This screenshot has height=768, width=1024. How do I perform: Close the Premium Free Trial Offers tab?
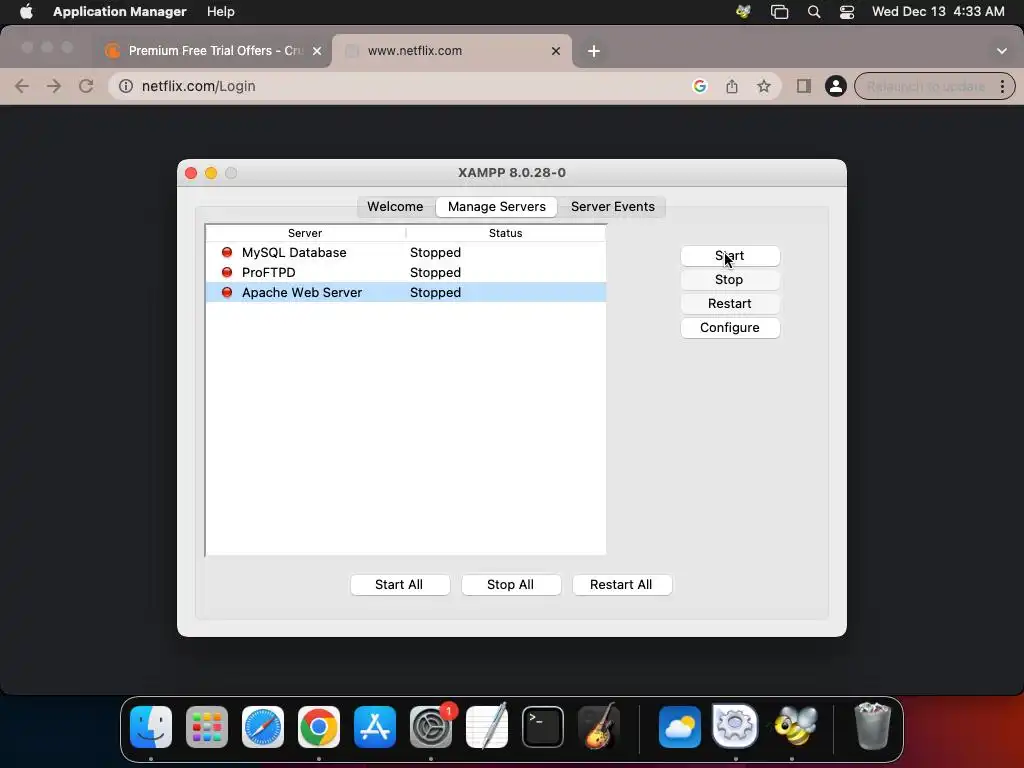317,51
